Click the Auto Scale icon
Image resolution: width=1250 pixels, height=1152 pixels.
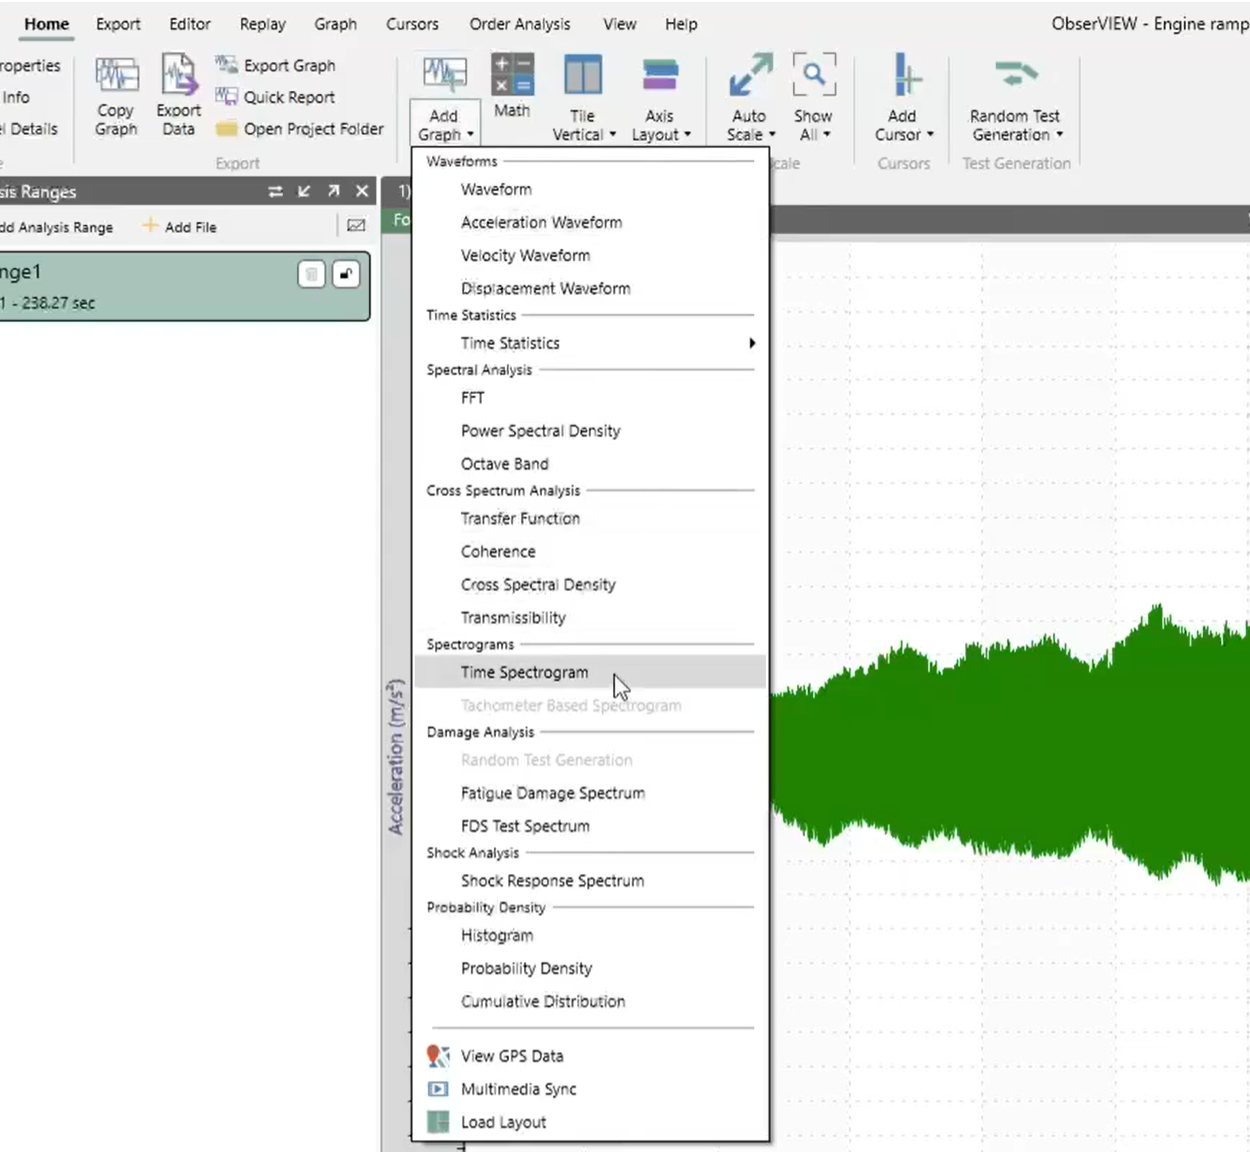click(750, 75)
